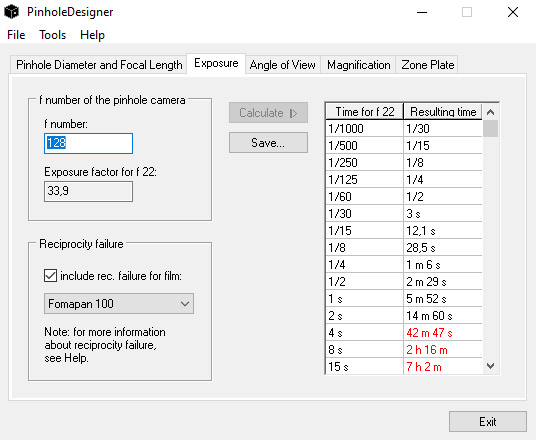
Task: Click the Resulting time column header
Action: (x=443, y=112)
